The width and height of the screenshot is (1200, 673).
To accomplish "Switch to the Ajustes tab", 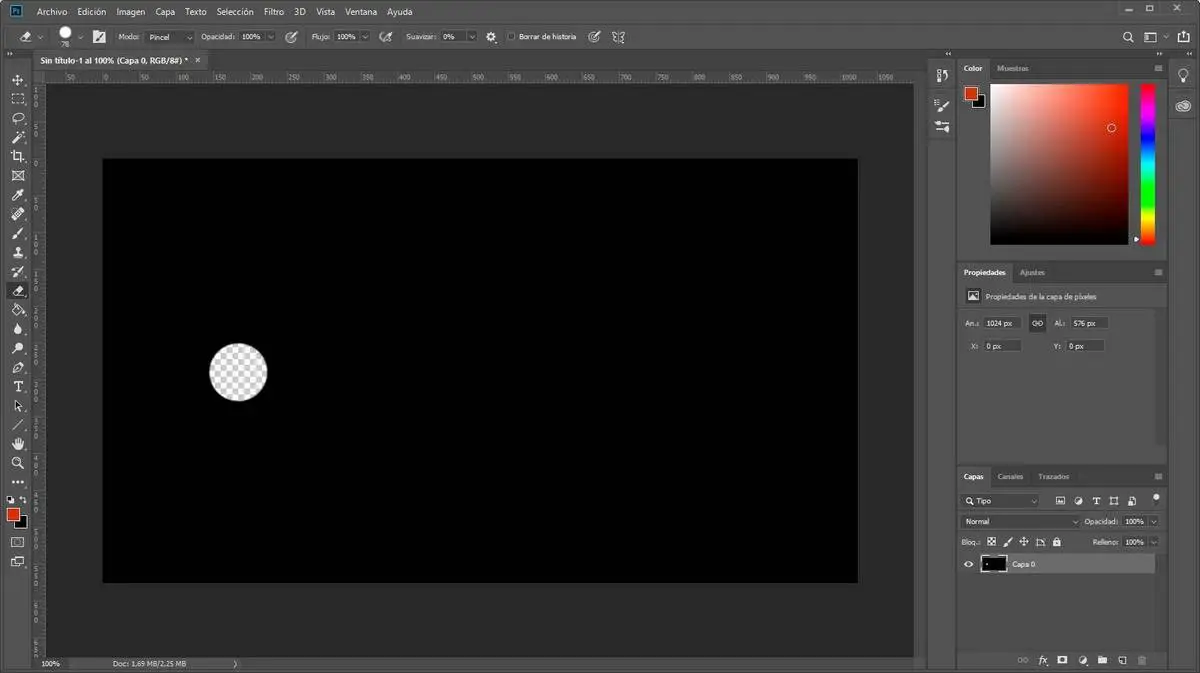I will click(x=1032, y=273).
